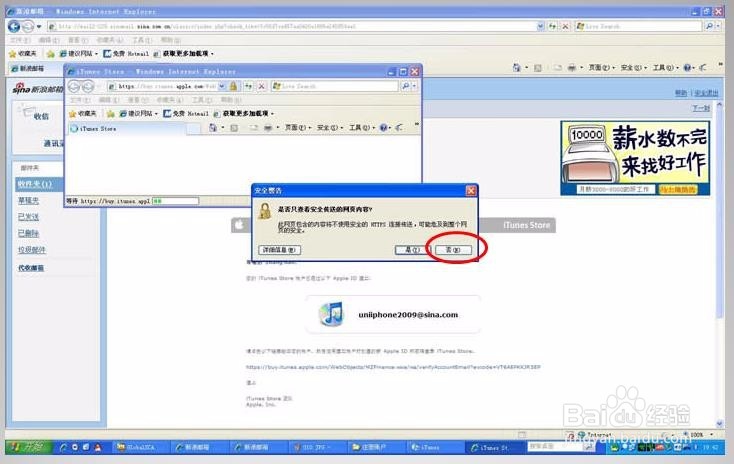The height and width of the screenshot is (464, 734).
Task: Click the Sina page's scrollbar up arrow
Action: tap(720, 105)
